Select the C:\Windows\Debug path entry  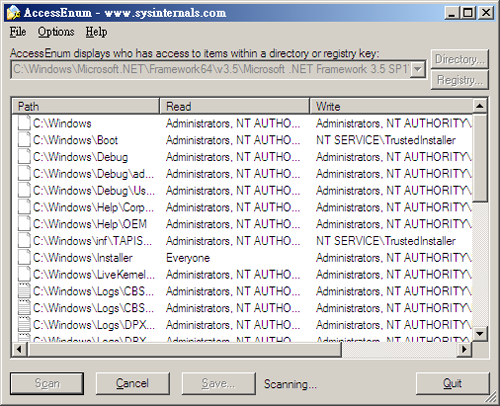(80, 157)
